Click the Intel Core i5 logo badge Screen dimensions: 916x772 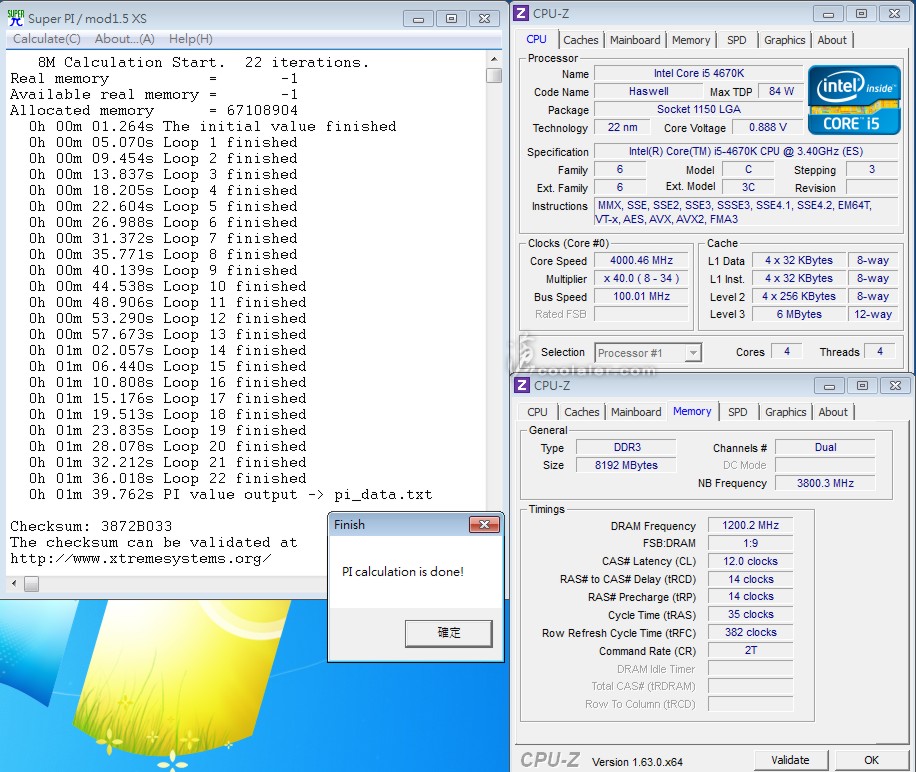click(x=854, y=100)
